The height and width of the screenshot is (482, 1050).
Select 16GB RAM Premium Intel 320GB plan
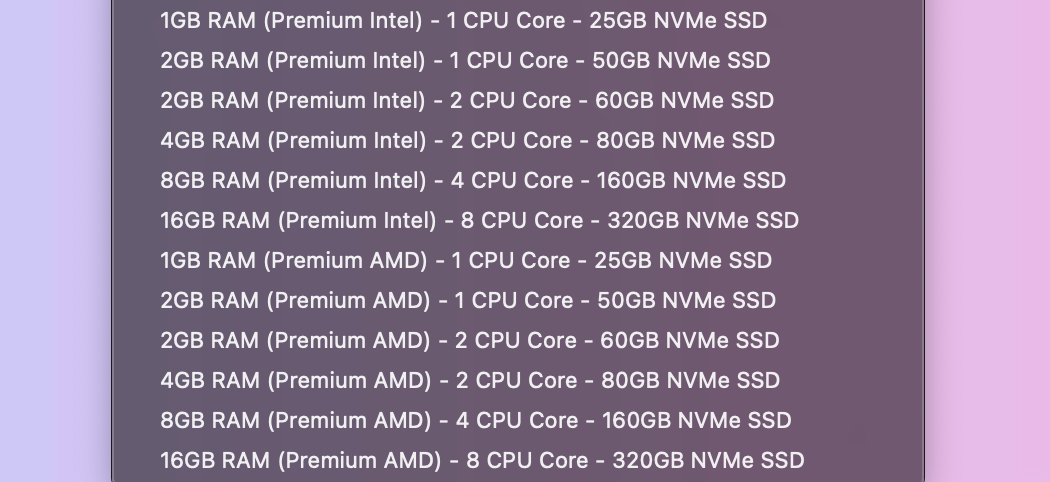click(x=479, y=220)
